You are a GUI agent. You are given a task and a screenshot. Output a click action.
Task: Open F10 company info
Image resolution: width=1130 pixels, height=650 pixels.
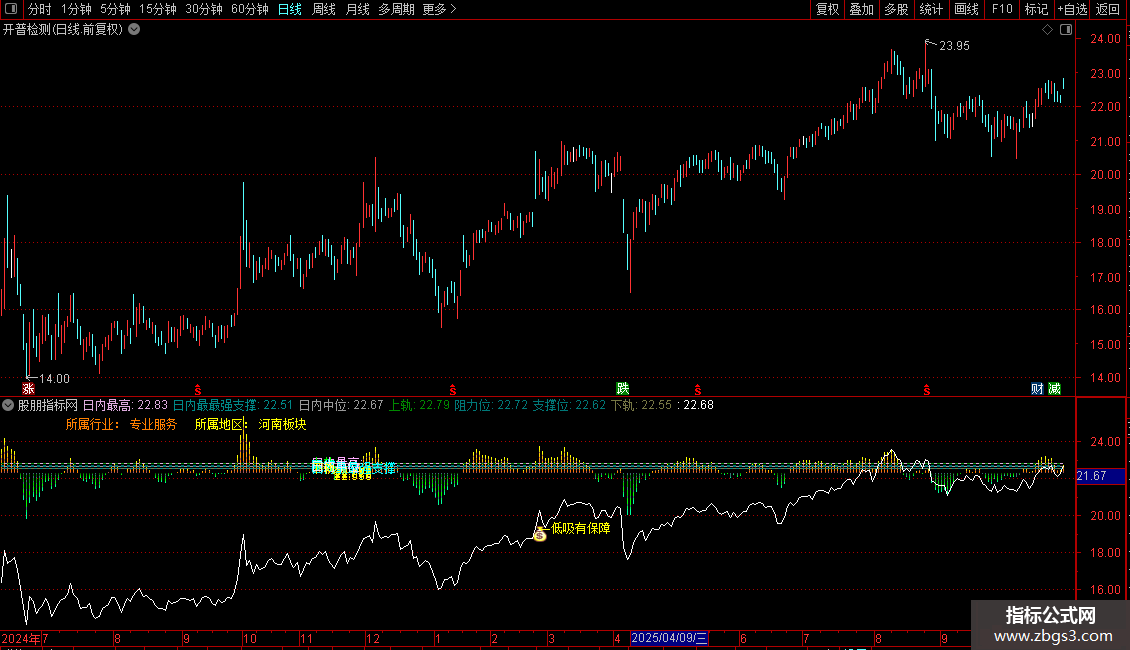point(1002,9)
